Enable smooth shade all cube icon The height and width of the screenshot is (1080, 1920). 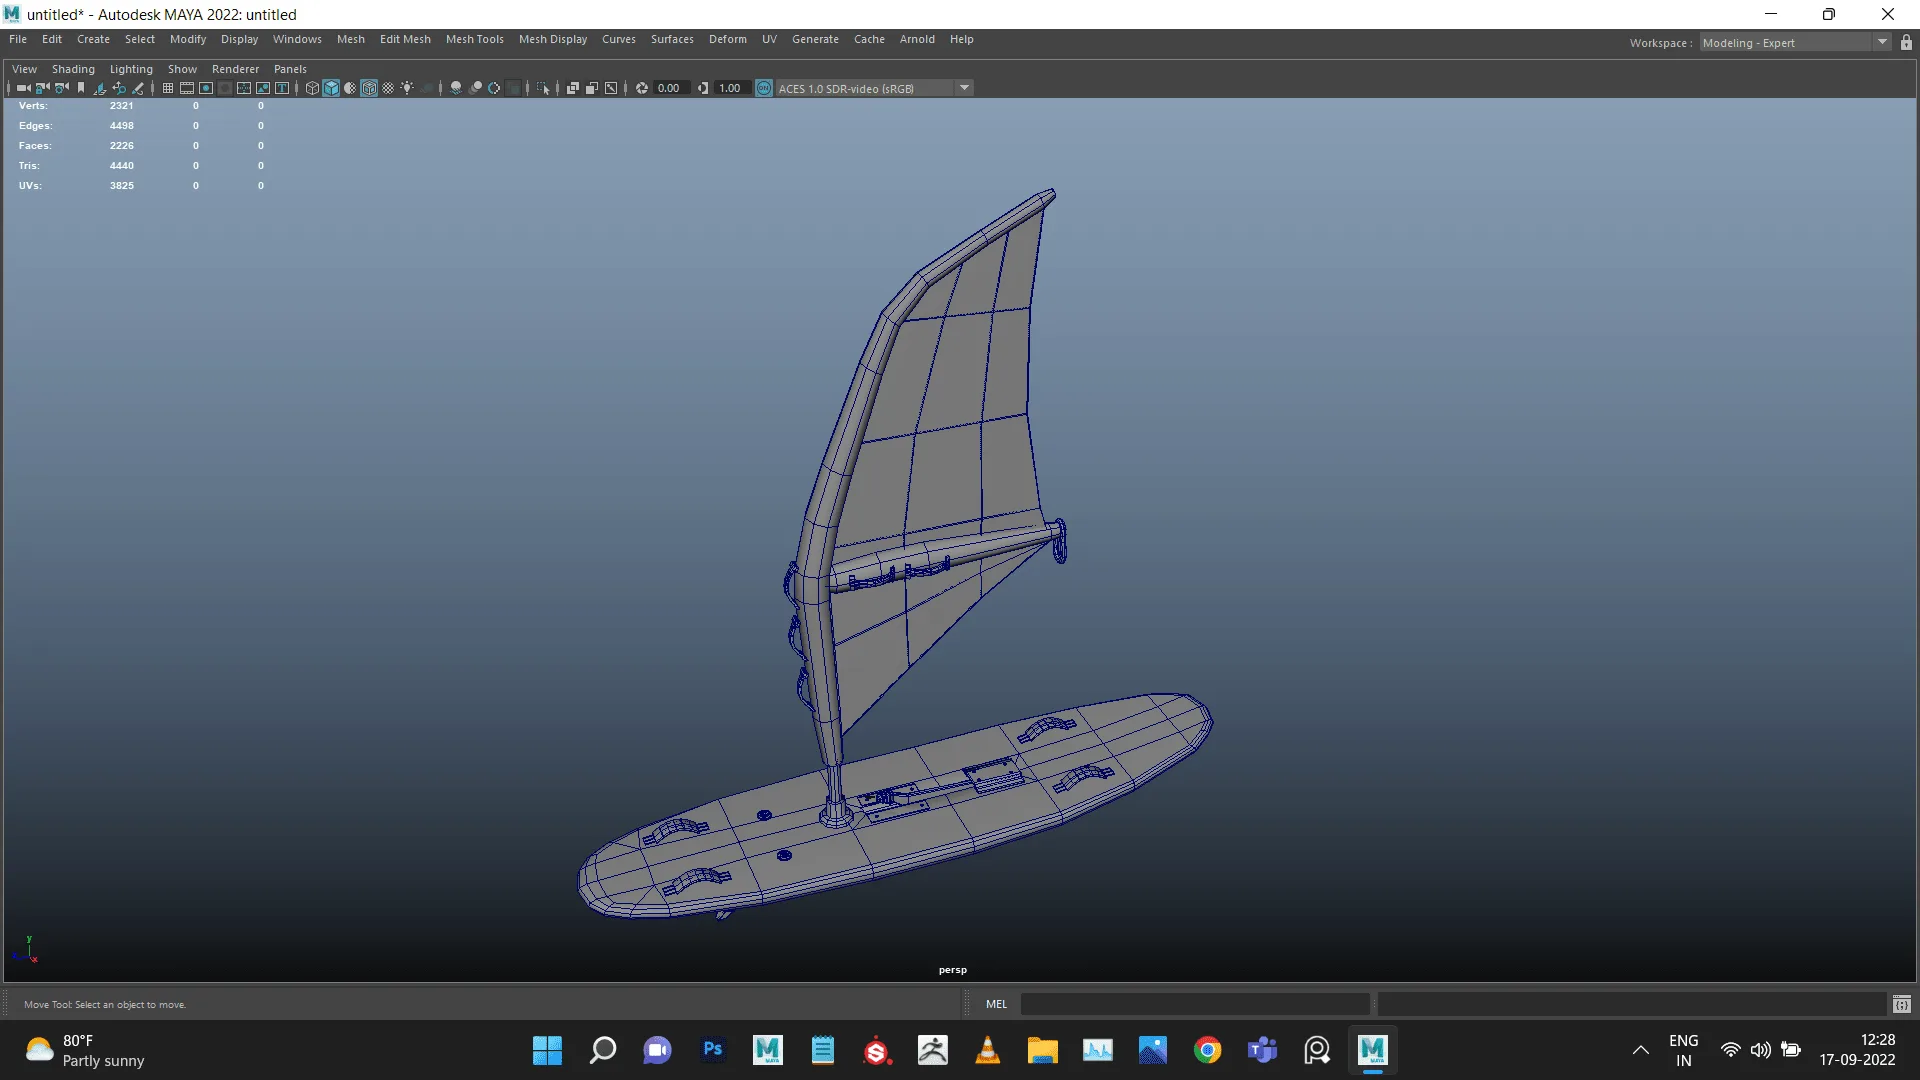pyautogui.click(x=331, y=88)
